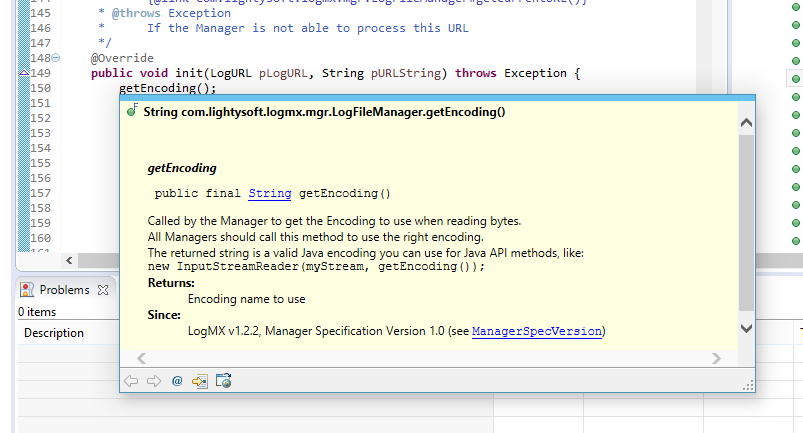Collapse the fold marker at line 148

click(x=55, y=58)
